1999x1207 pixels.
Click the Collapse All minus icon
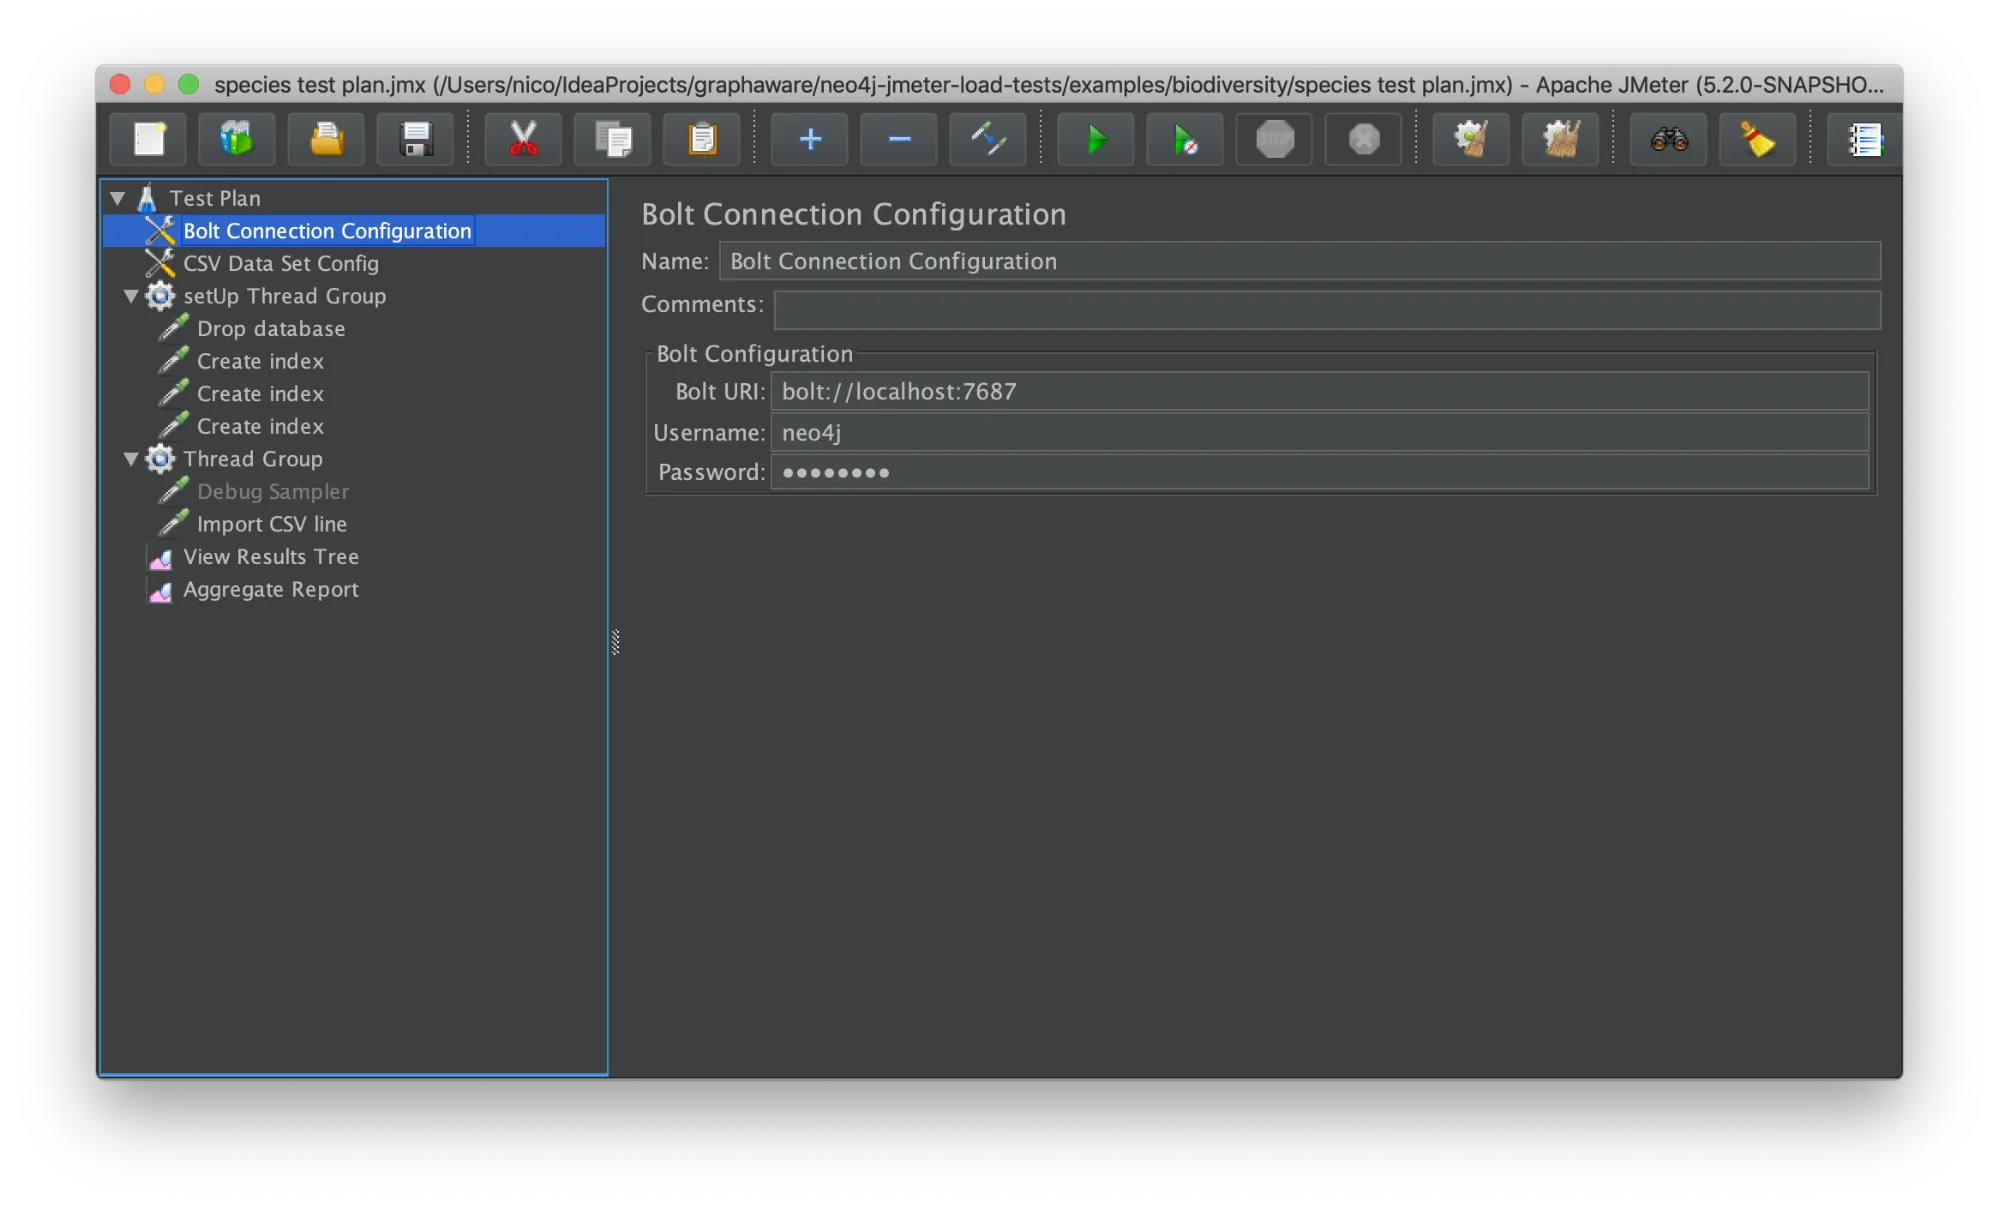[x=899, y=139]
